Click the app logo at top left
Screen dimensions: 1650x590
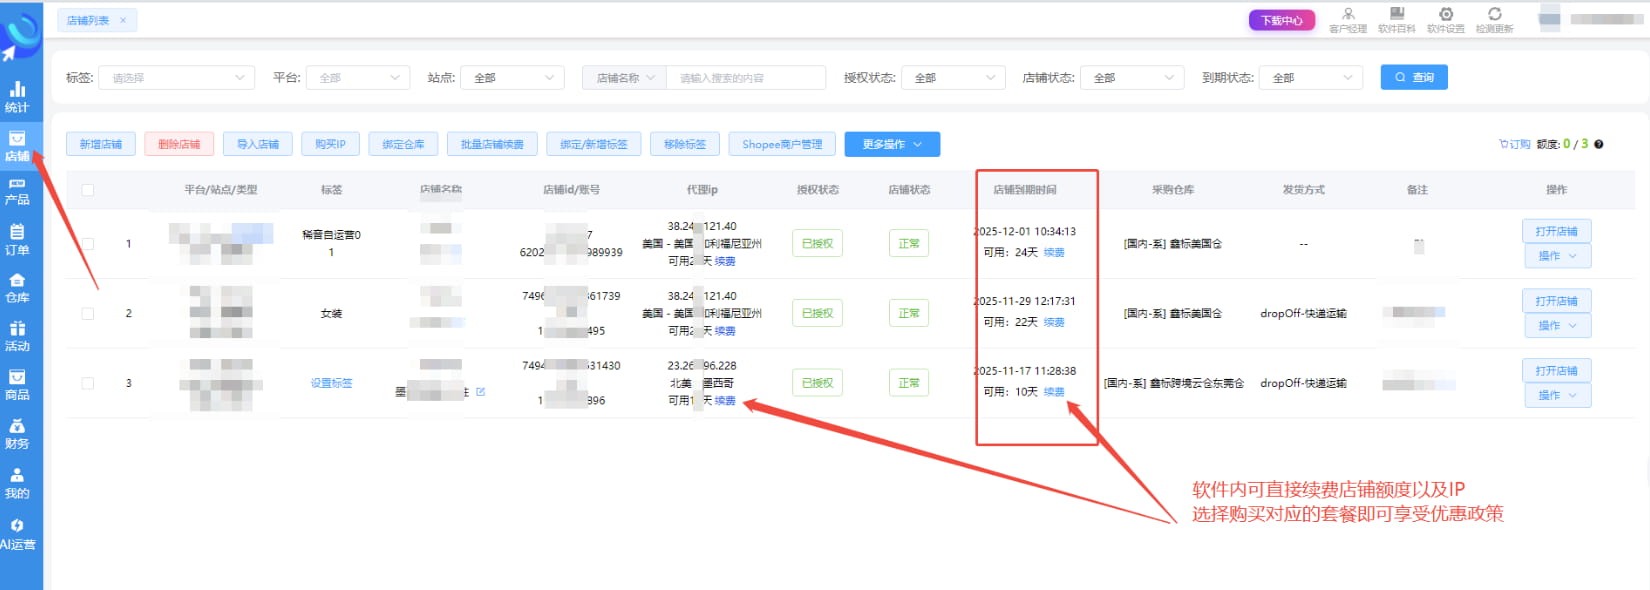[20, 36]
